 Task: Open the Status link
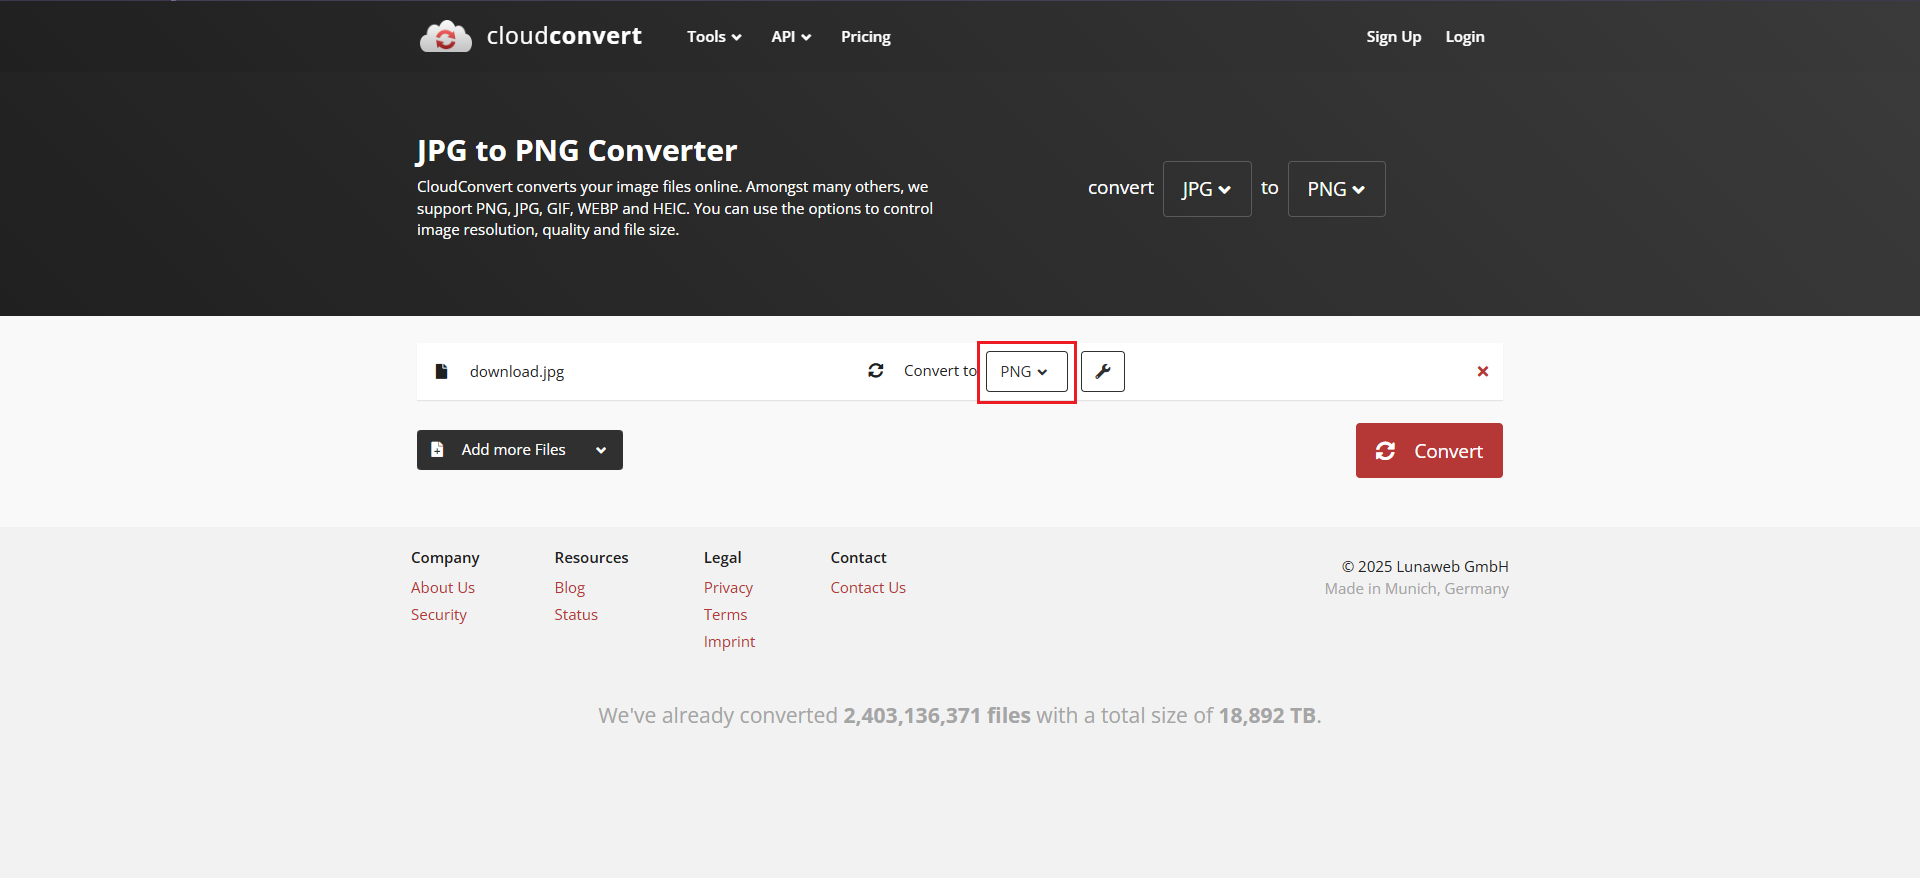576,615
